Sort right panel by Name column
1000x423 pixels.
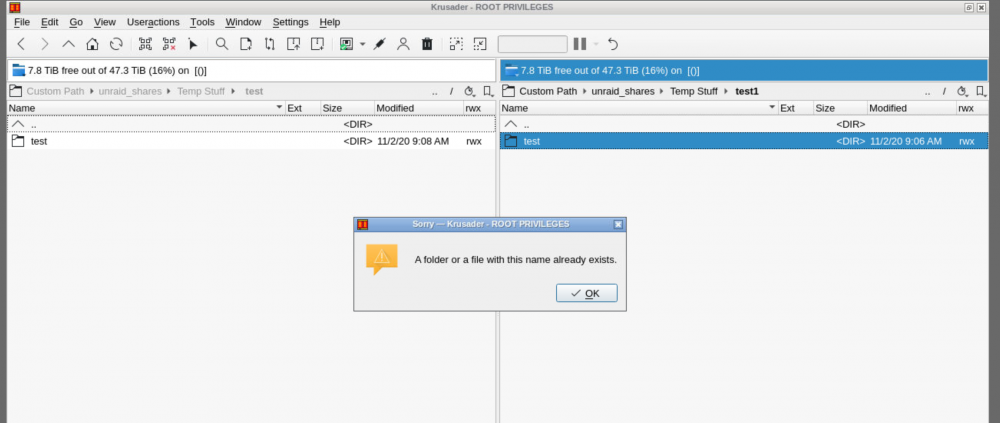(639, 108)
